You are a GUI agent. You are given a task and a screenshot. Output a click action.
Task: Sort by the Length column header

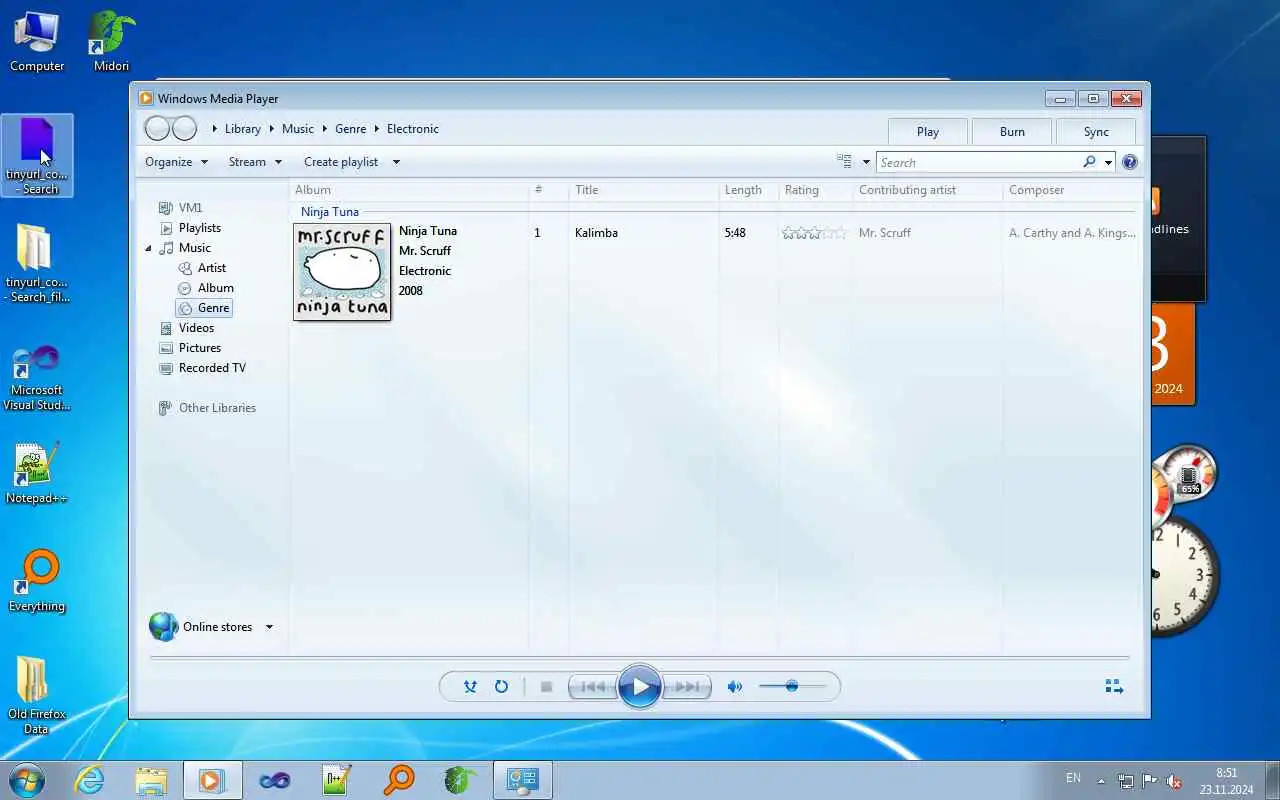click(748, 190)
